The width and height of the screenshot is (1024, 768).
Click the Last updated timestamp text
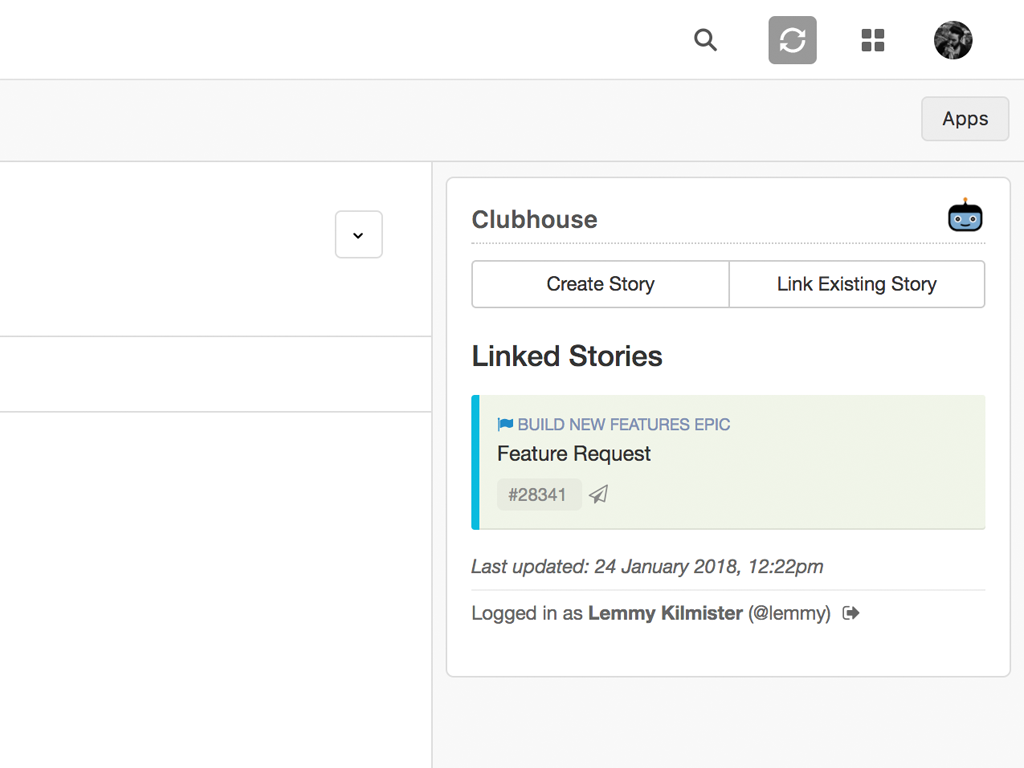(x=647, y=567)
